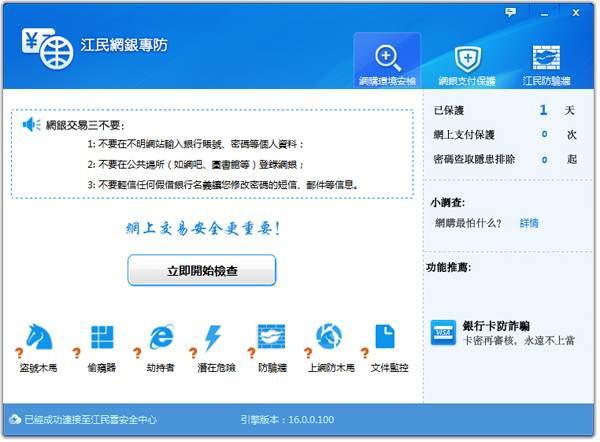The image size is (600, 442).
Task: Minimize the 江民網銀專防 window
Action: pyautogui.click(x=546, y=14)
